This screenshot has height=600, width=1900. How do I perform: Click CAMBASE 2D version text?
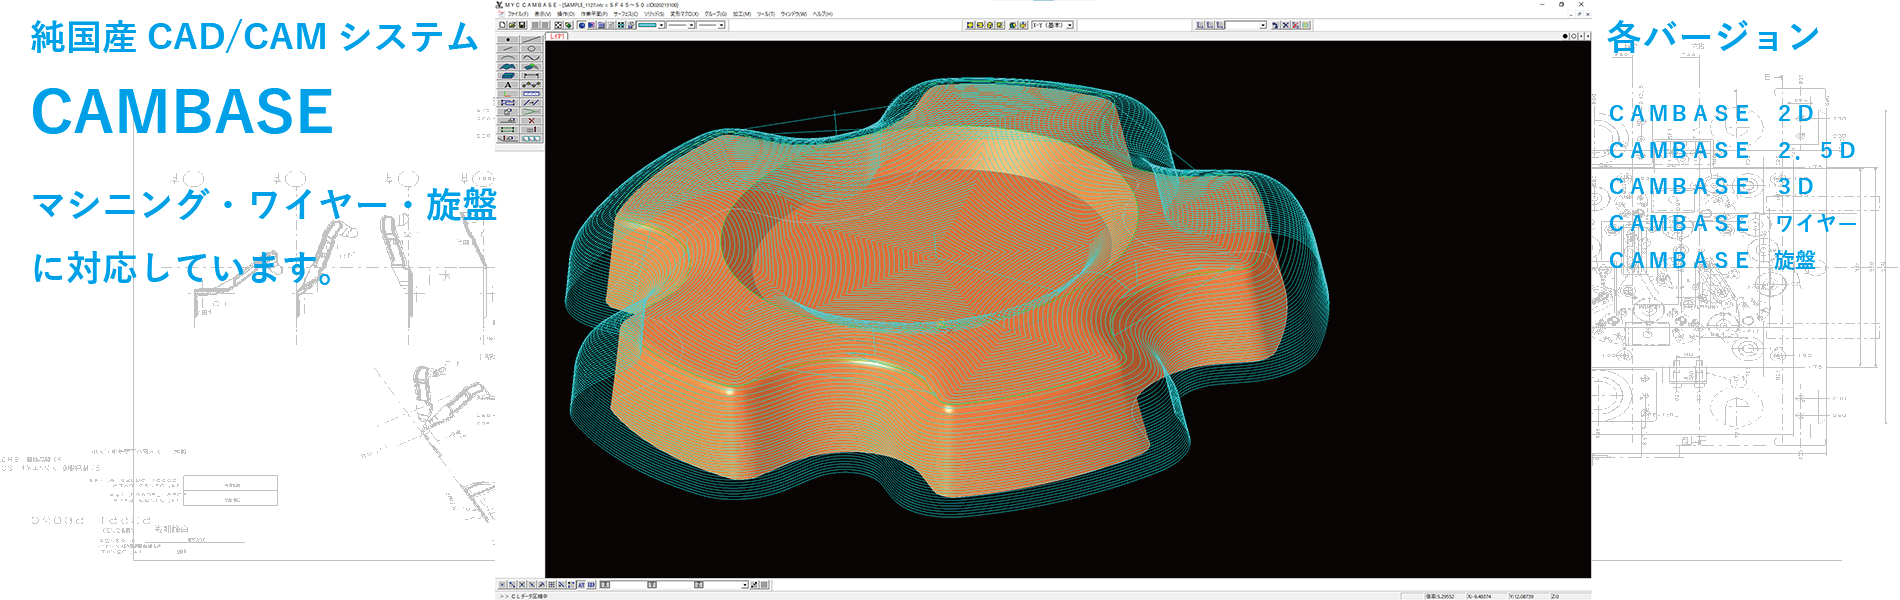[x=1711, y=114]
